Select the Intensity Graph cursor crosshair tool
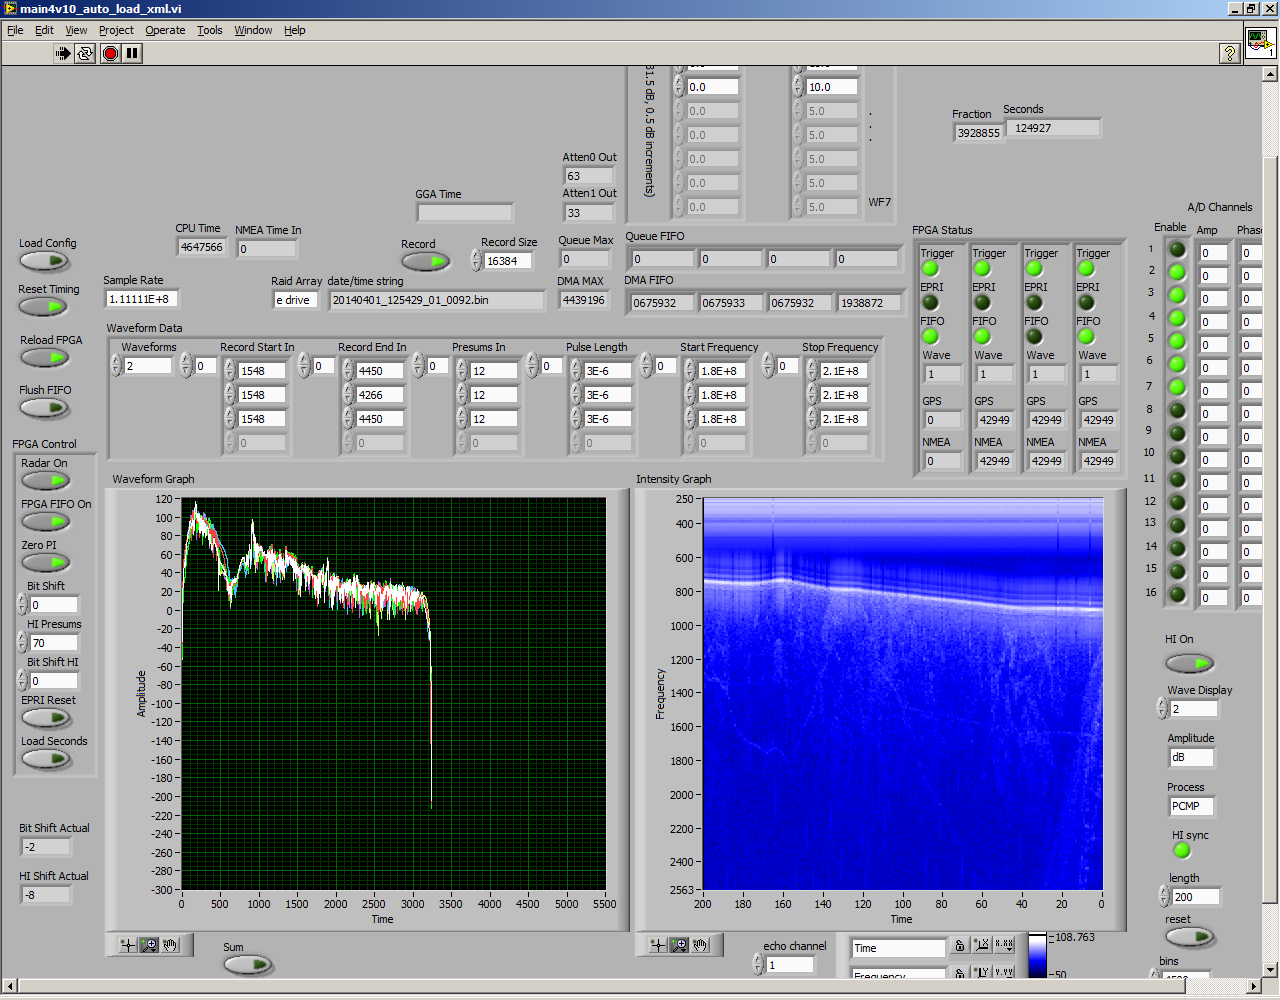1280x1000 pixels. [657, 945]
